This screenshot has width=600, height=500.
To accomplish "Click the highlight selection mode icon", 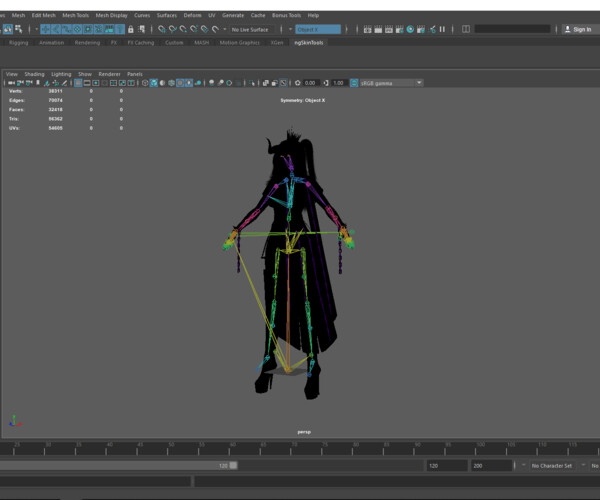I will 142,29.
